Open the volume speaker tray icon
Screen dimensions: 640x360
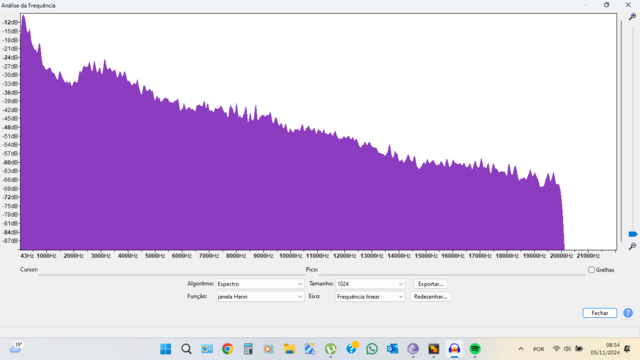click(567, 349)
